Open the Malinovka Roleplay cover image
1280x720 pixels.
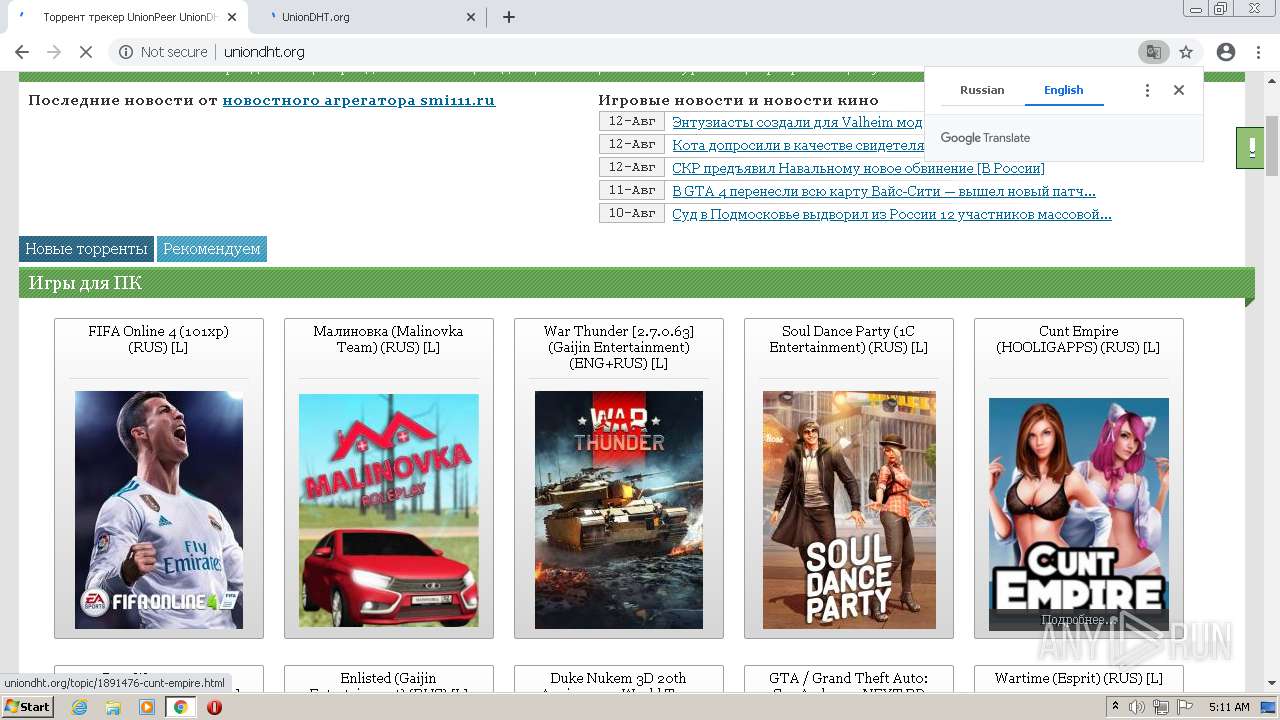(389, 510)
